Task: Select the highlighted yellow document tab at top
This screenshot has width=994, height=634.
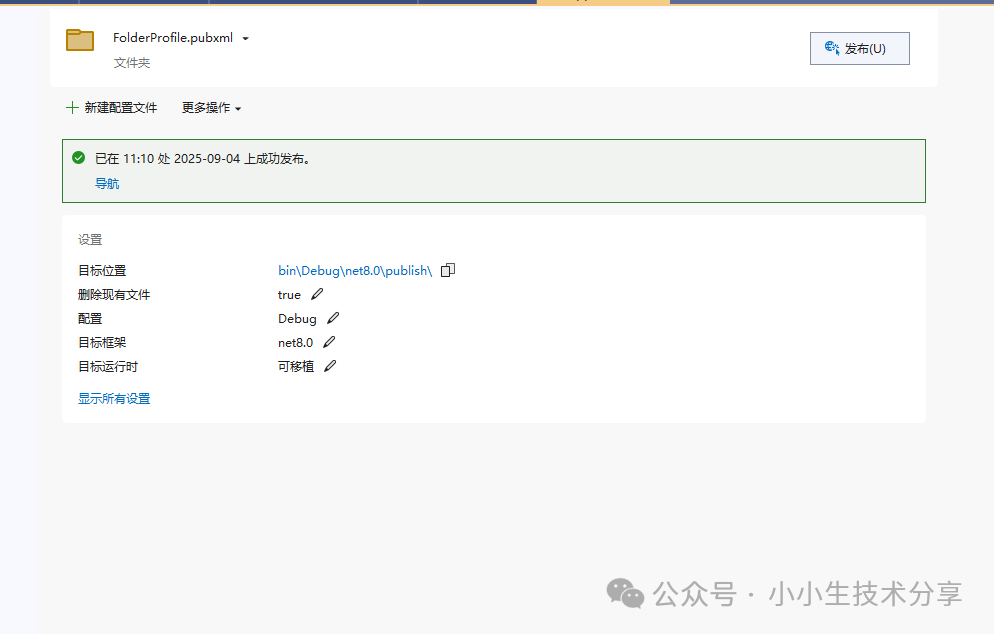Action: 603,2
